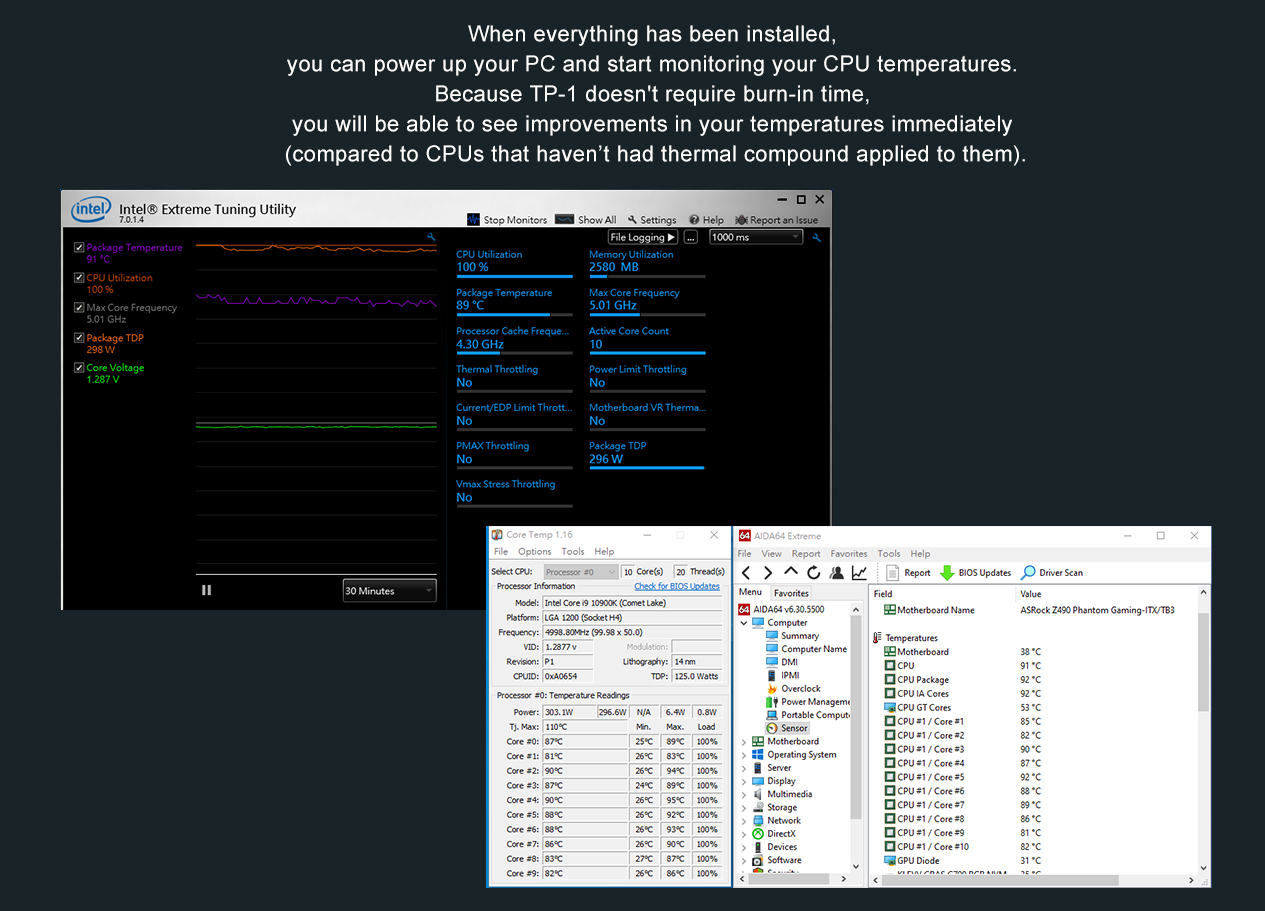Screen dimensions: 1265x911
Task: Select Summary in AIDA64 tree
Action: pos(792,636)
